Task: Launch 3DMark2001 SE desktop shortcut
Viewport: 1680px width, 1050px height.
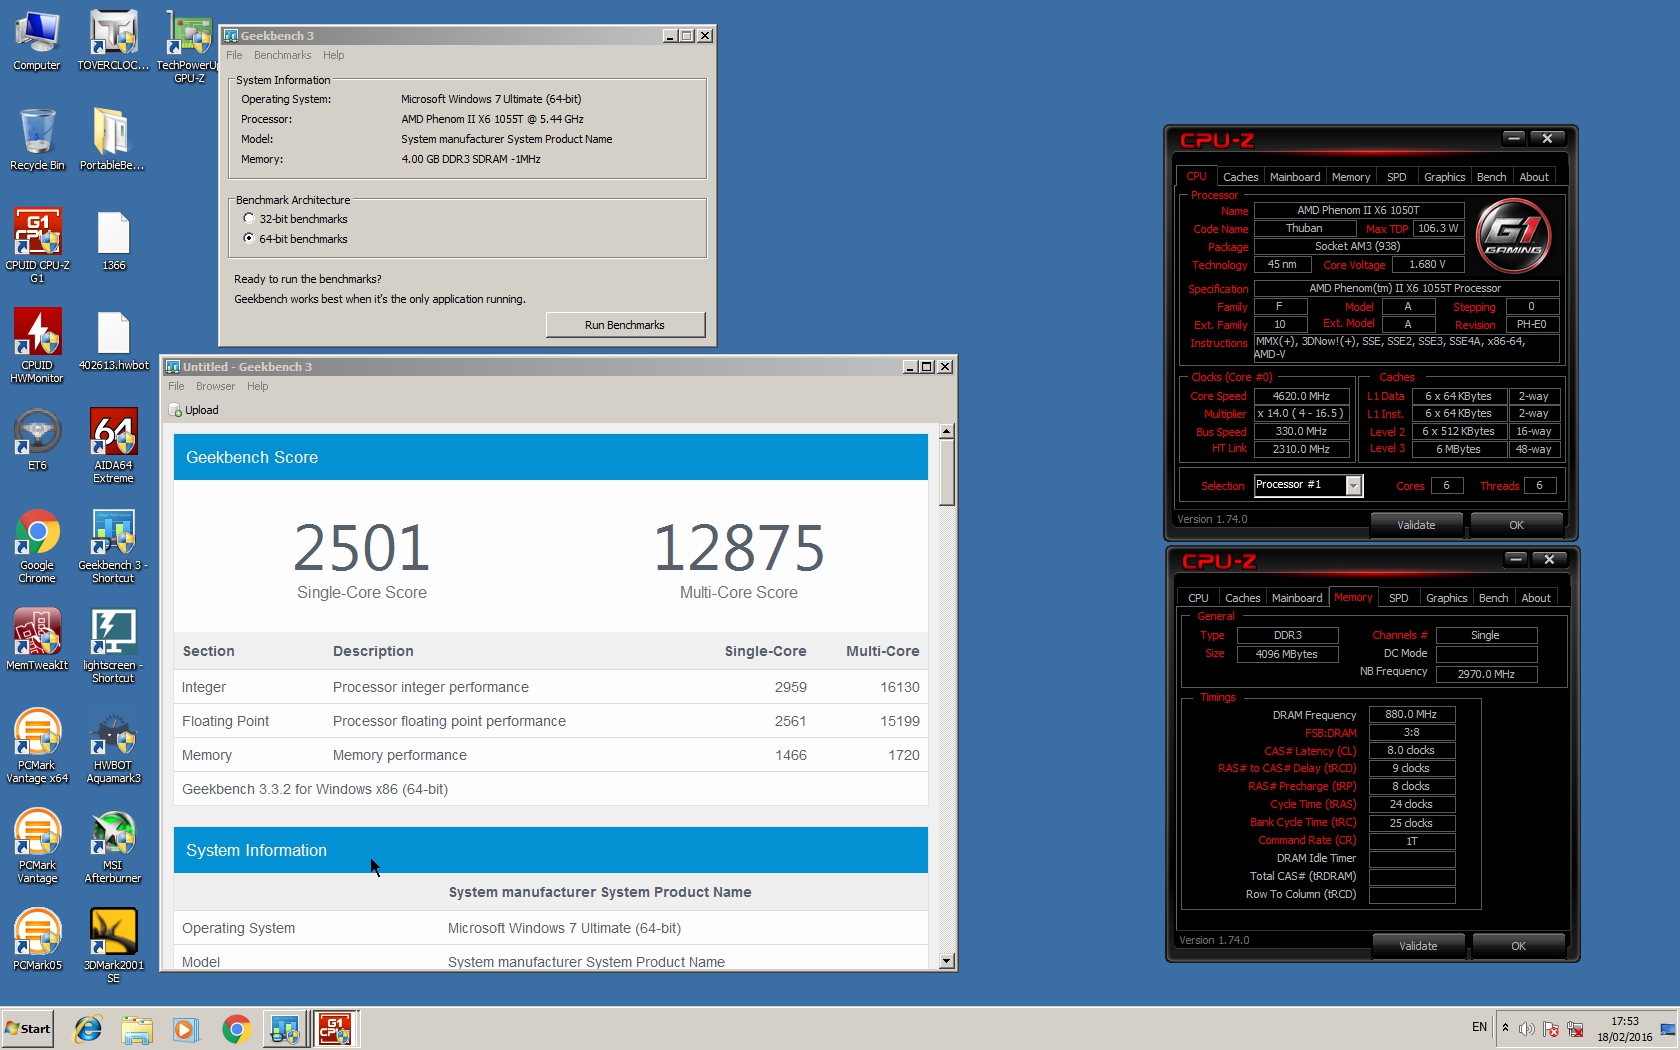Action: click(113, 945)
